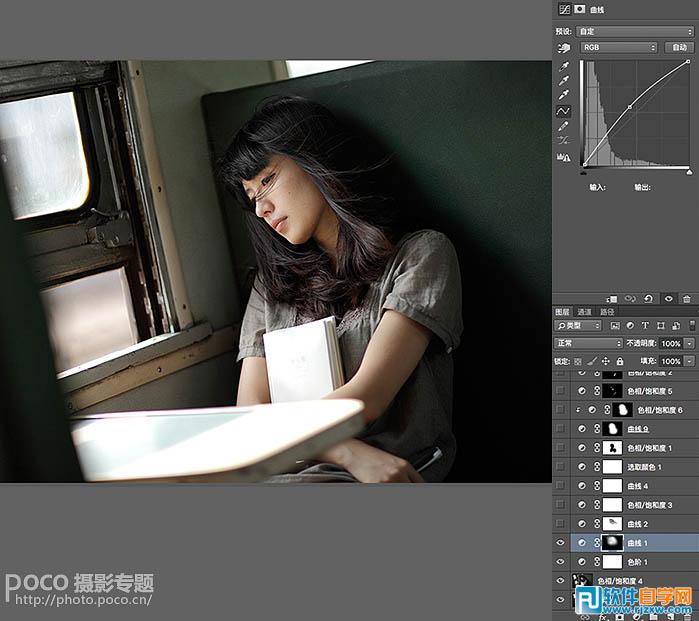699x621 pixels.
Task: Filter layers by adjustment layer icon
Action: point(630,325)
